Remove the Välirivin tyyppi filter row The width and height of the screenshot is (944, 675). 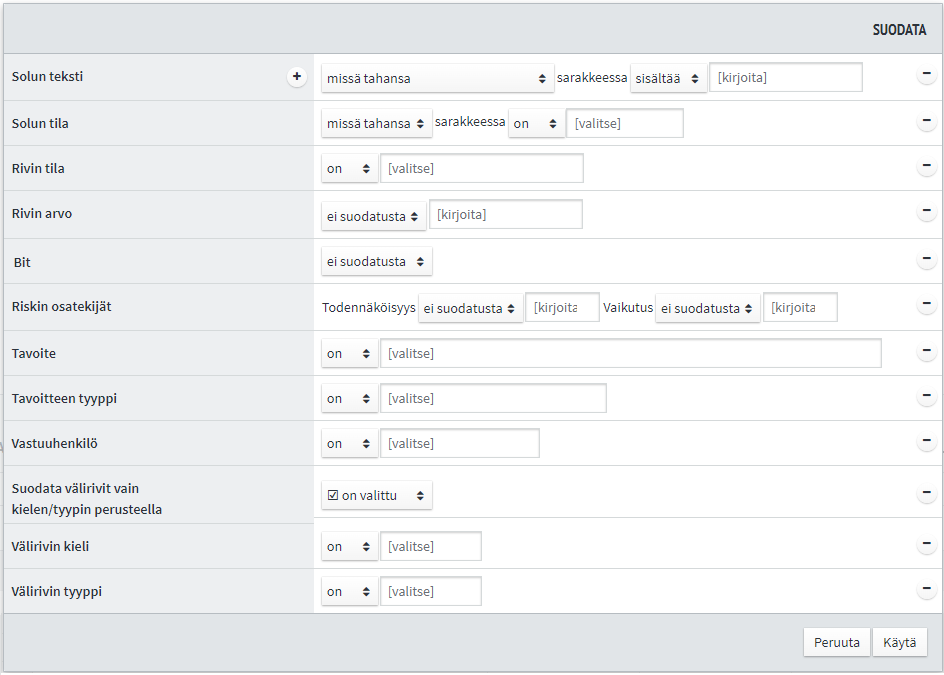click(926, 590)
